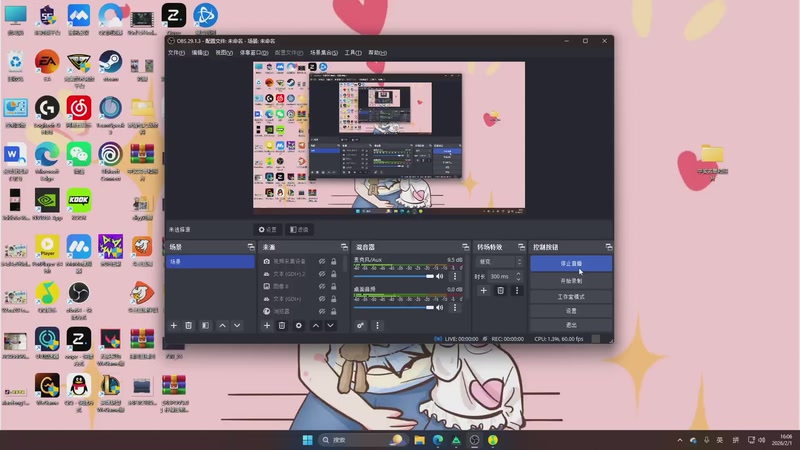800x450 pixels.
Task: Toggle visibility of 文本 (GDI+) source
Action: [x=322, y=299]
